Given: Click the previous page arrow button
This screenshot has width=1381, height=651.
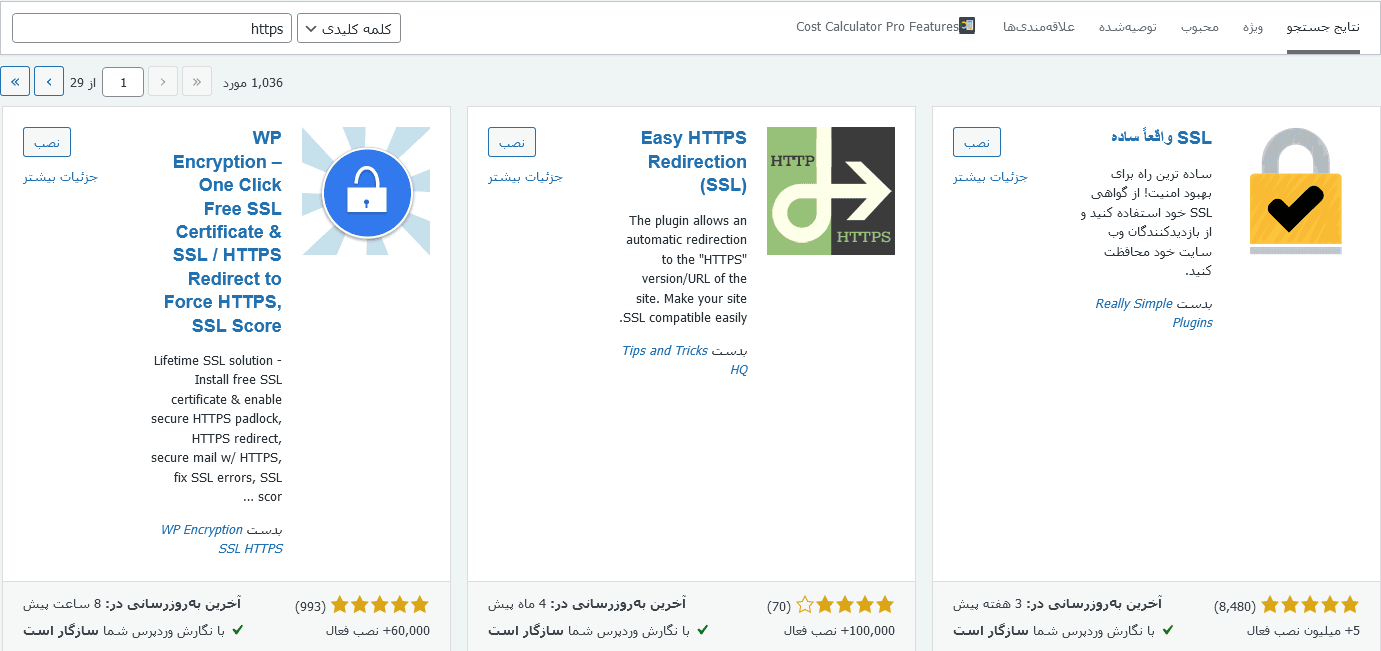Looking at the screenshot, I should [163, 82].
